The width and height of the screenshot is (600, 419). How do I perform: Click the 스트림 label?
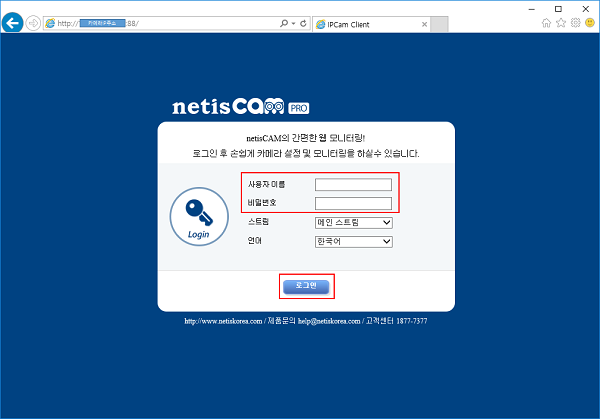coord(258,222)
